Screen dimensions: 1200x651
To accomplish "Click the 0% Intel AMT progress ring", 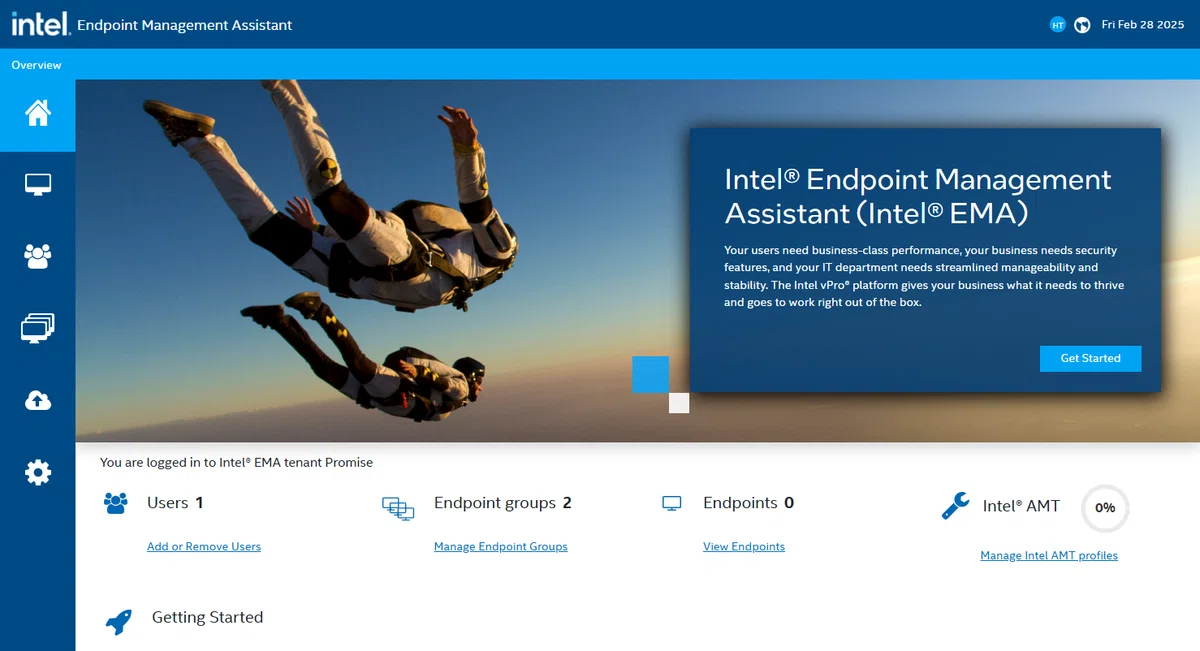I will pyautogui.click(x=1105, y=508).
